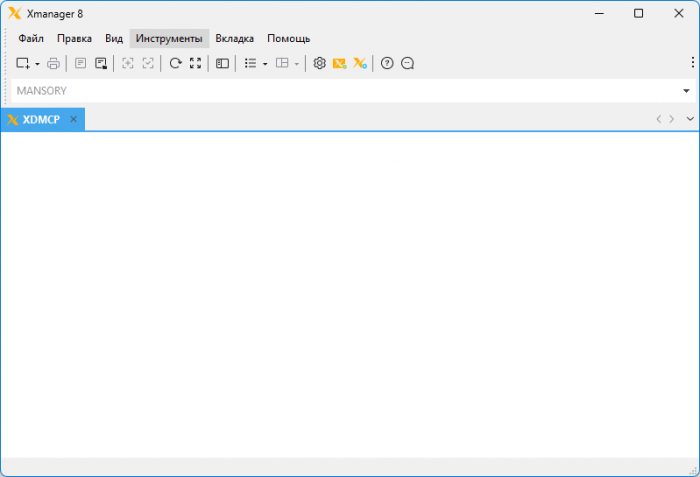The width and height of the screenshot is (700, 477).
Task: Expand the list view dropdown arrow
Action: [265, 64]
